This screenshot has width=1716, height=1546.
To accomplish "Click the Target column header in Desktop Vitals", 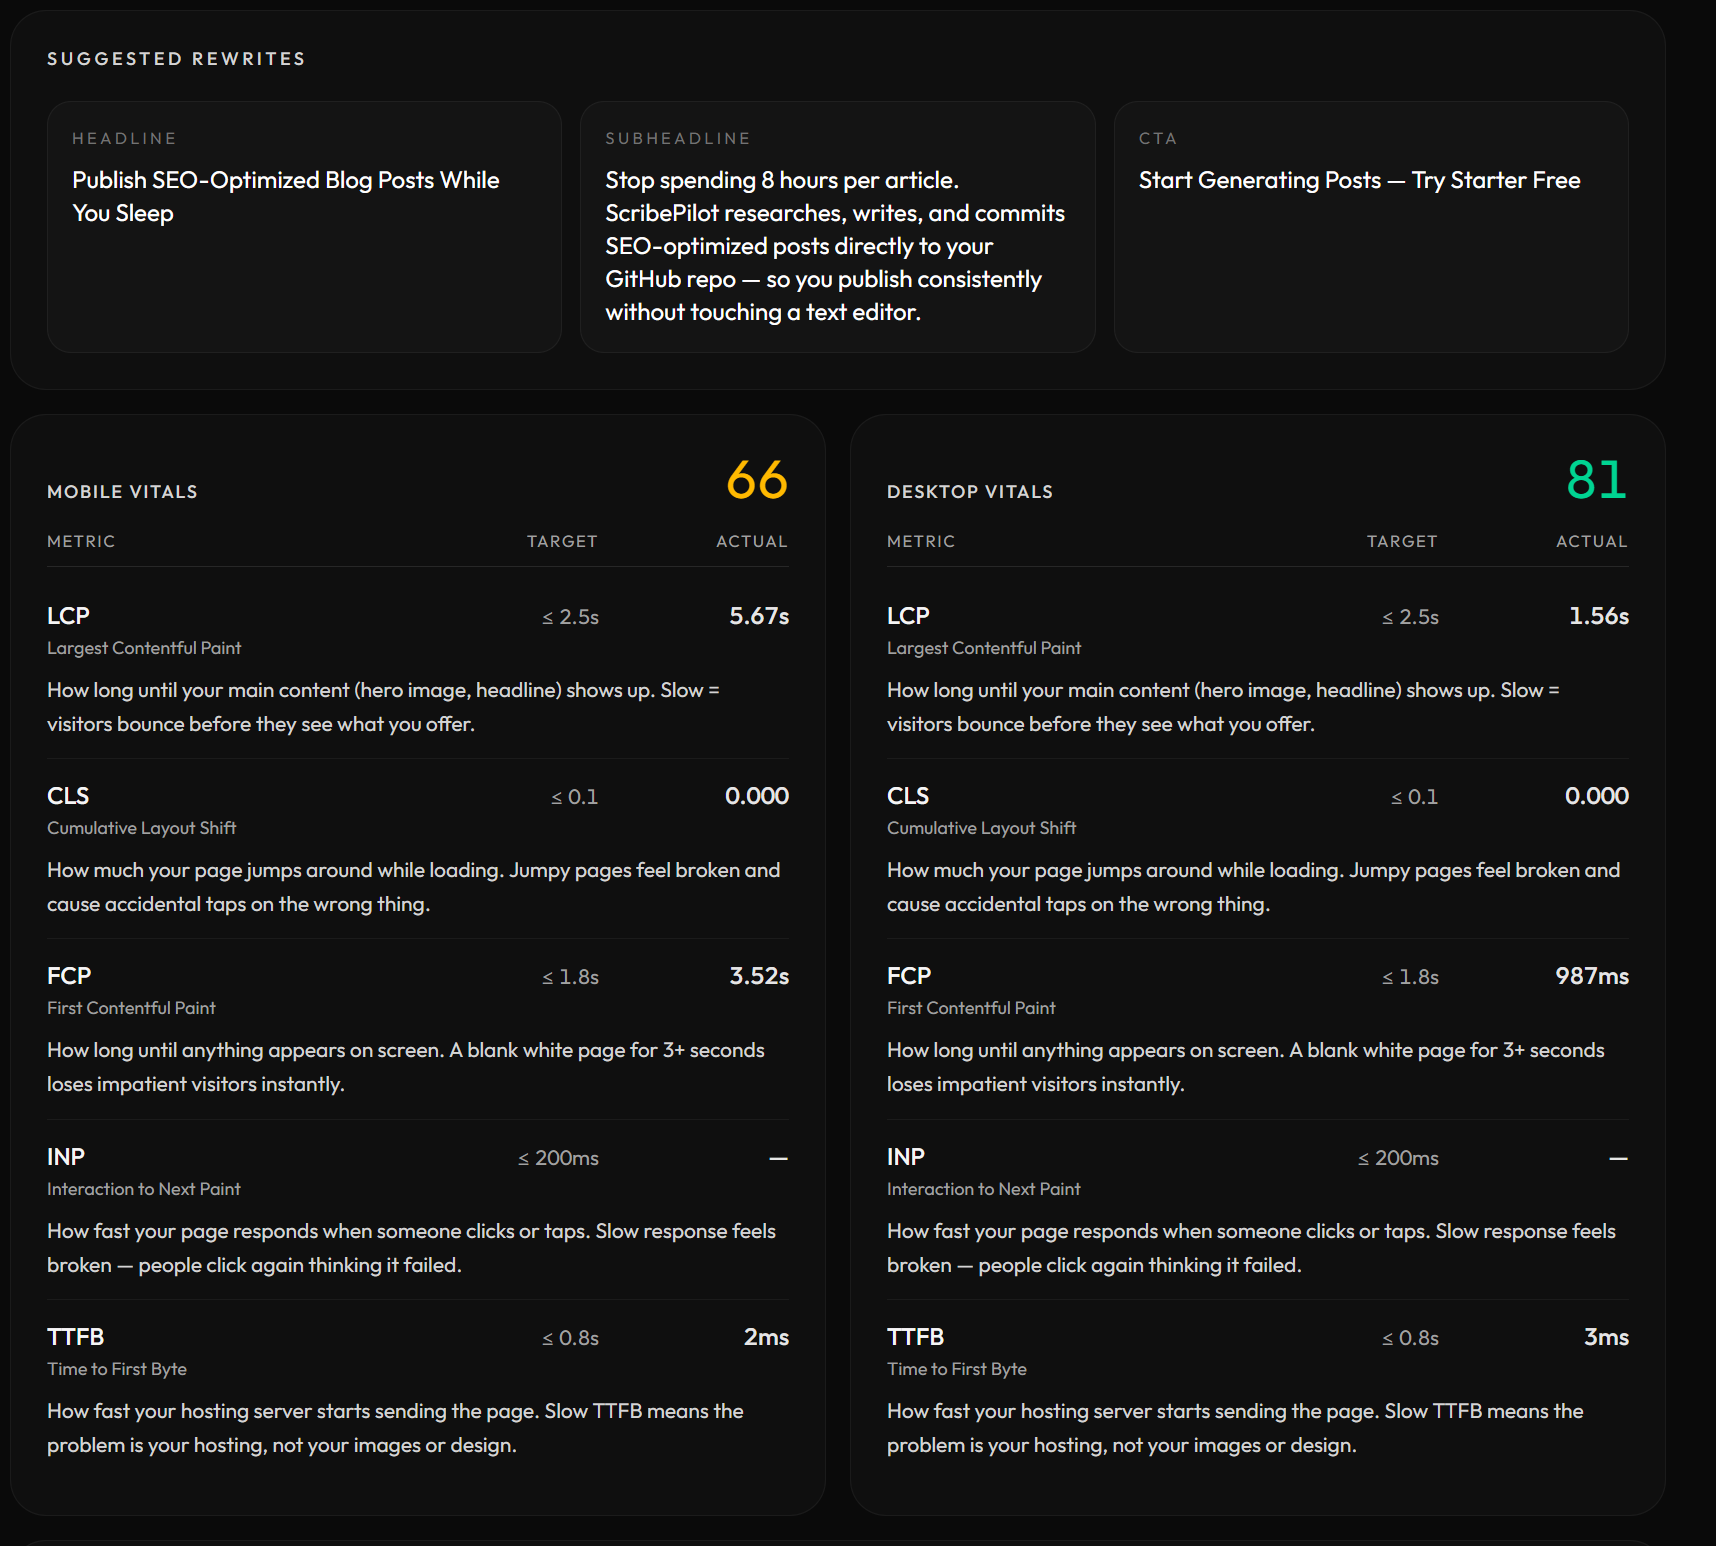I will pyautogui.click(x=1401, y=541).
